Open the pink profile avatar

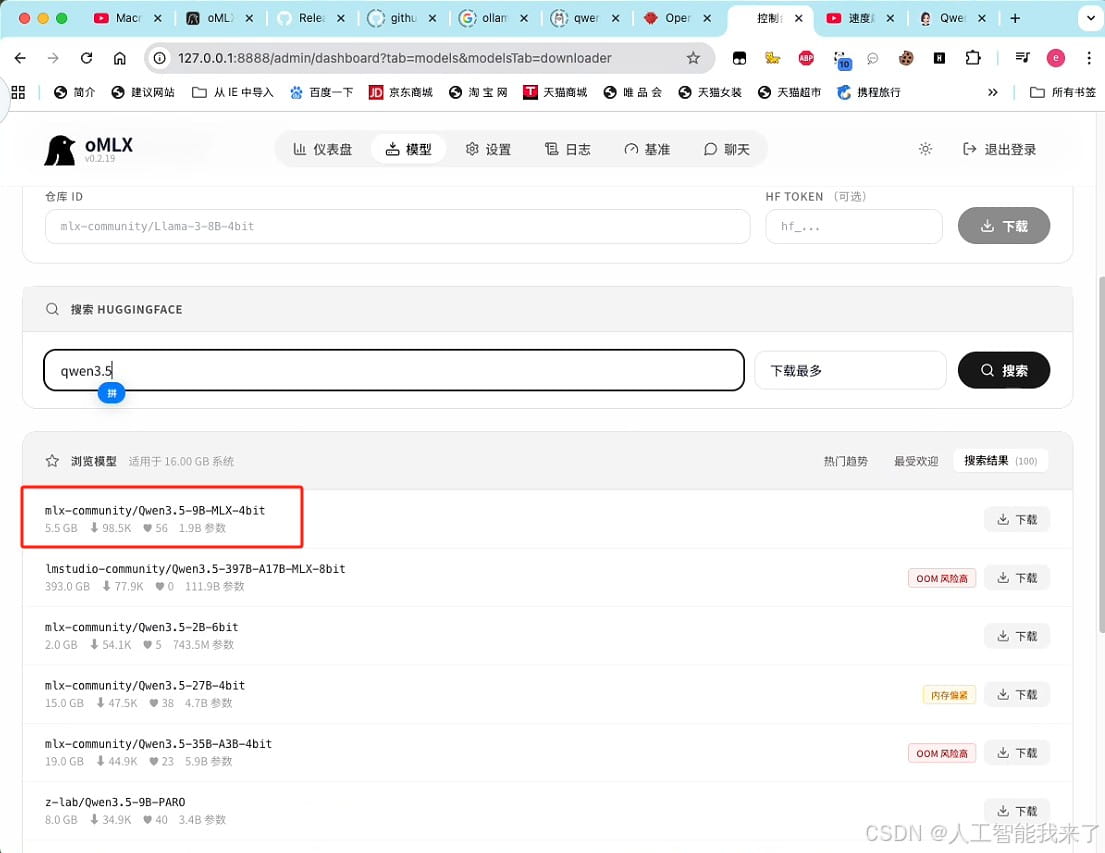[x=1056, y=58]
